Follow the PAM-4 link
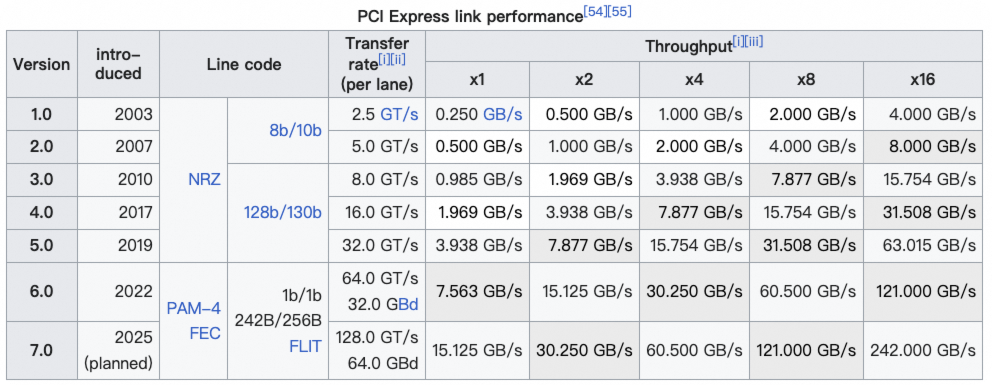Image resolution: width=992 pixels, height=385 pixels. click(194, 309)
